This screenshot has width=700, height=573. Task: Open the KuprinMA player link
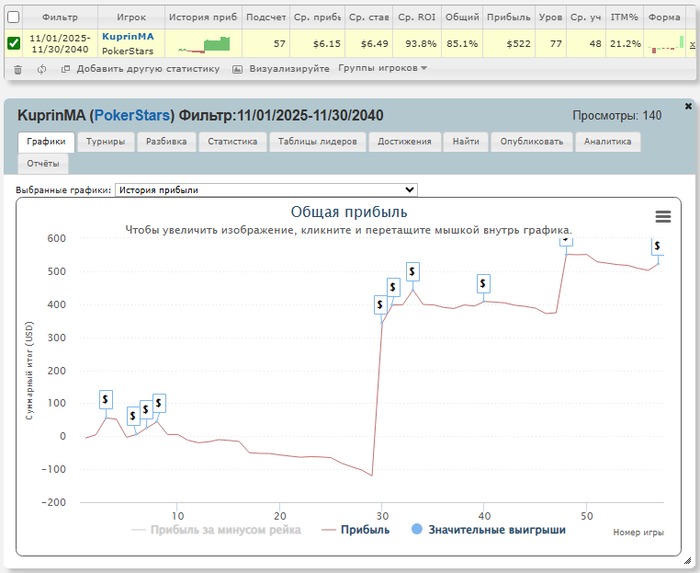pyautogui.click(x=128, y=37)
